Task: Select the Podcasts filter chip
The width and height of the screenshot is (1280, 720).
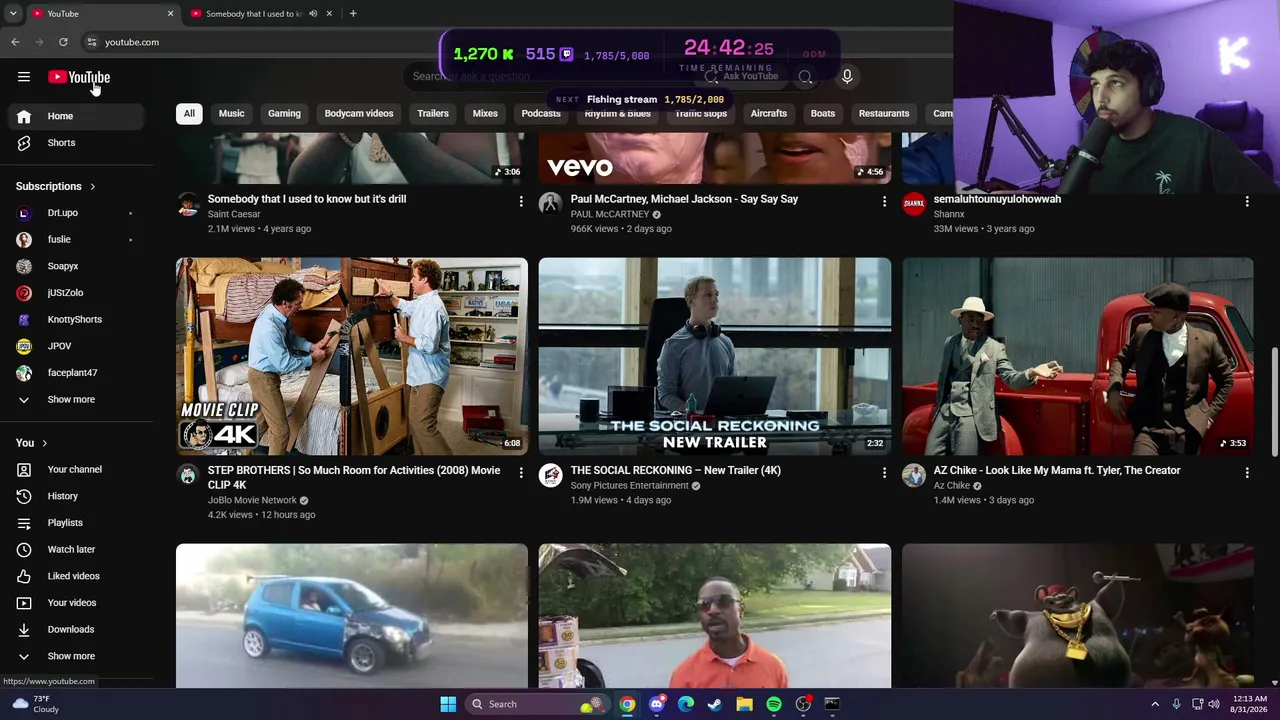Action: [541, 113]
